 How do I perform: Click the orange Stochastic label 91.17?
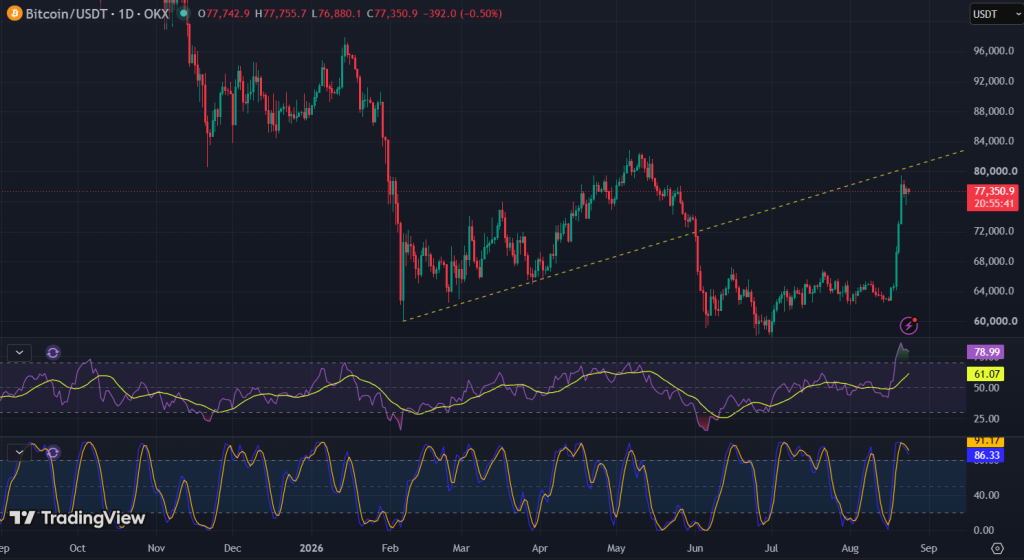coord(986,442)
